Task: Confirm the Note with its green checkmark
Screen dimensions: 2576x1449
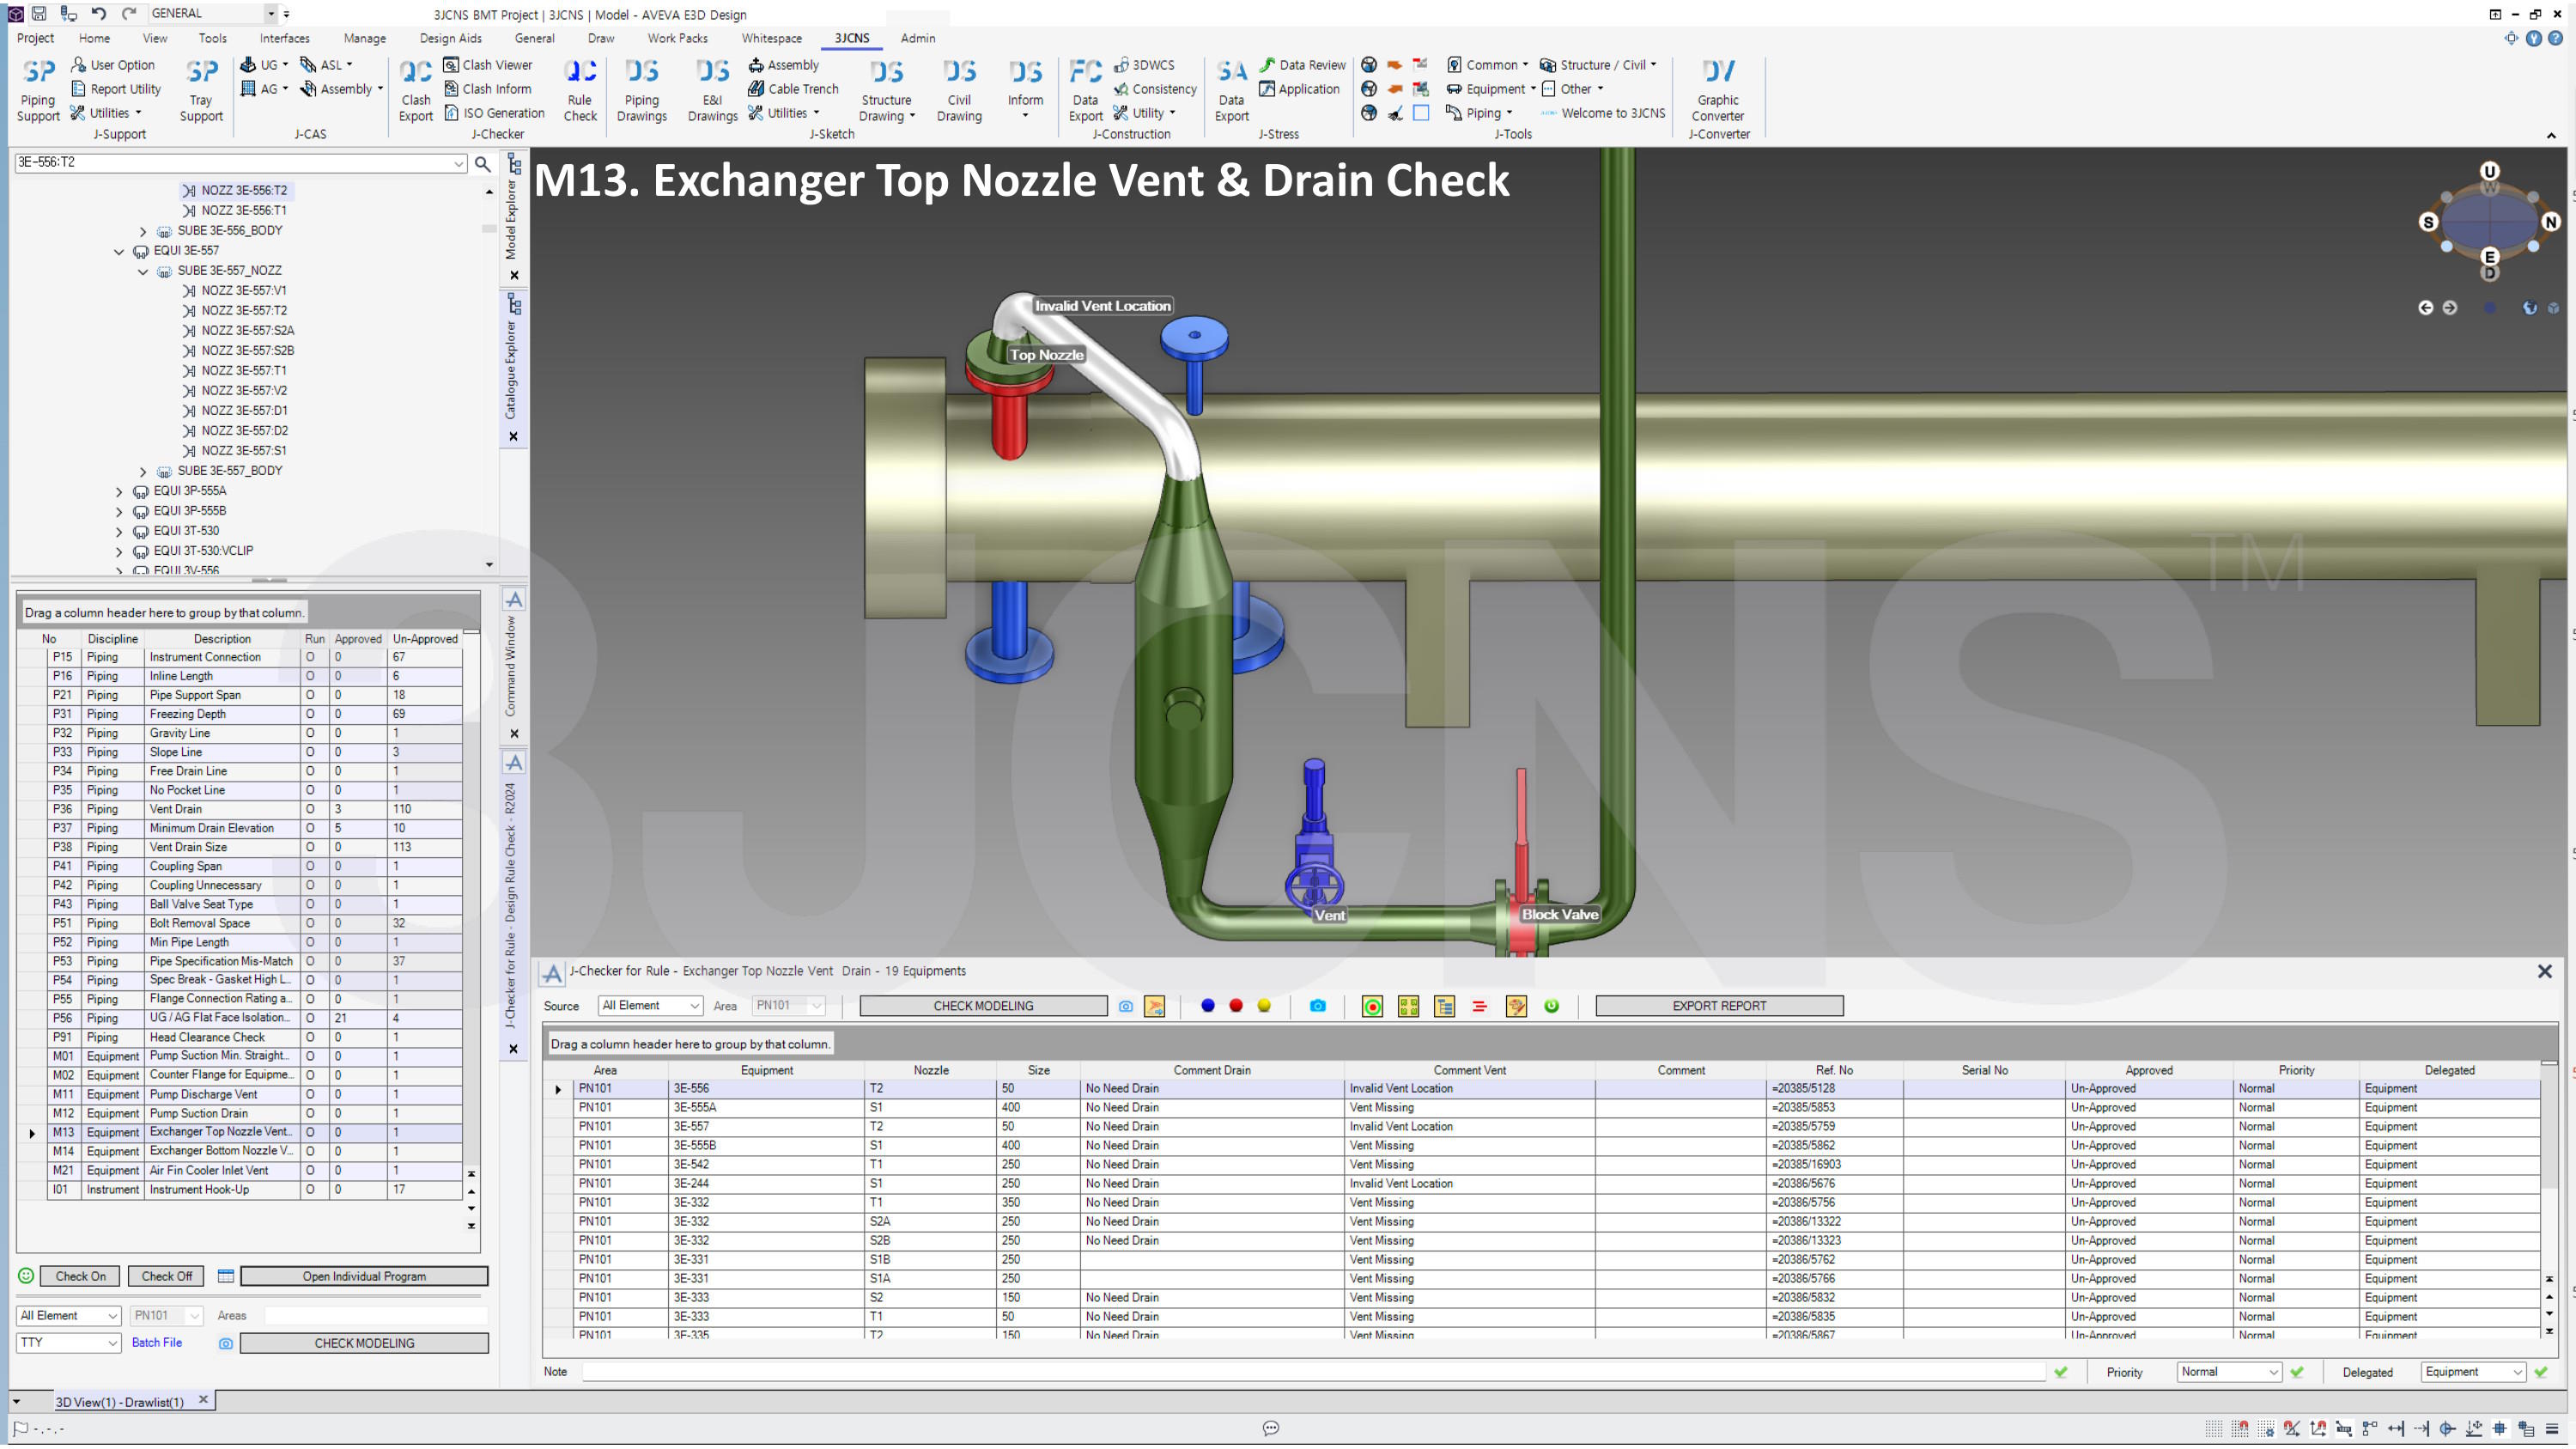Action: click(x=2060, y=1373)
